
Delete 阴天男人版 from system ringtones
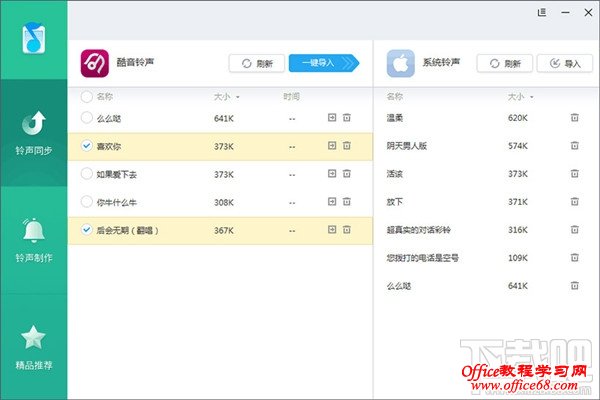click(575, 145)
